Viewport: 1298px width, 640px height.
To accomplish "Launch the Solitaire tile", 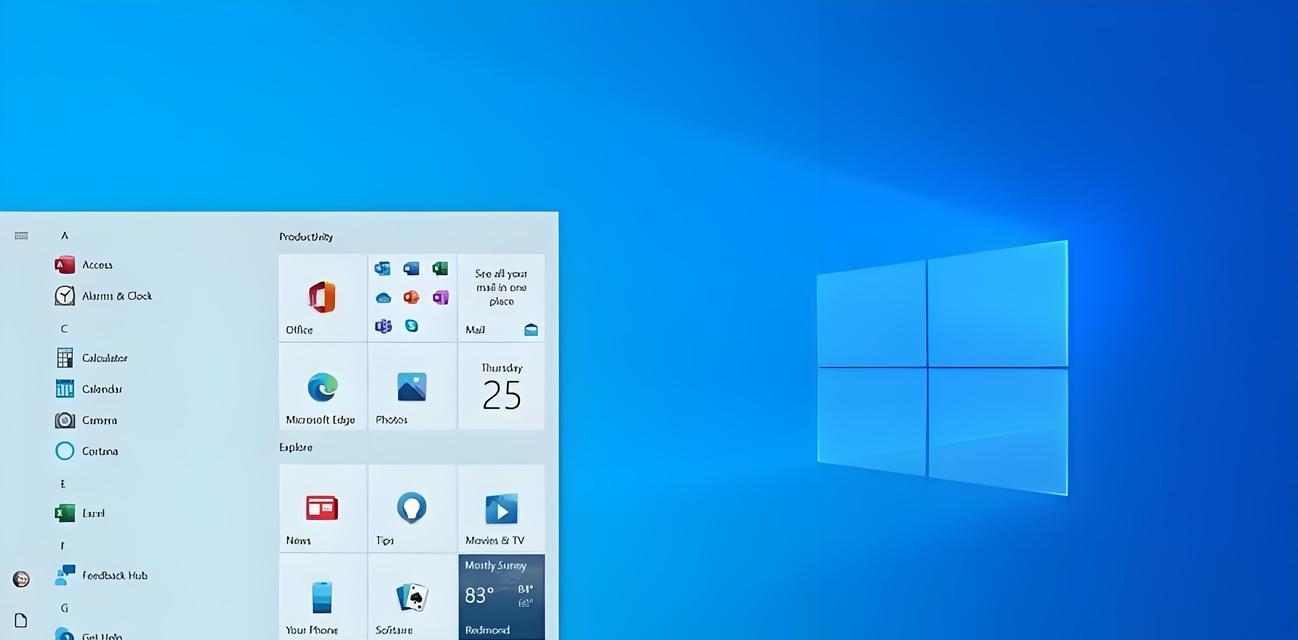I will pos(412,597).
